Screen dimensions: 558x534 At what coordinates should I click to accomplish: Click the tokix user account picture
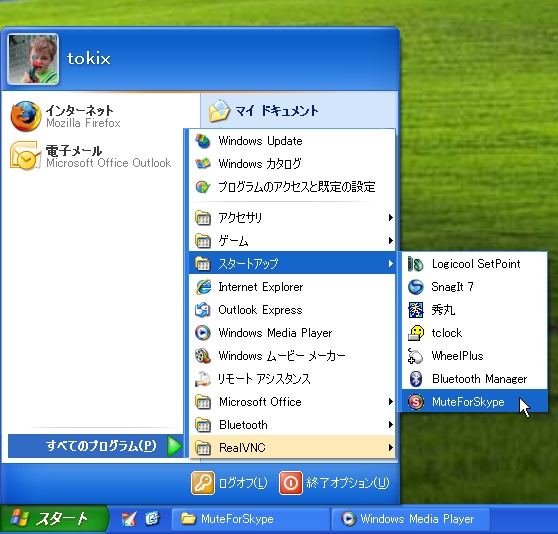33,59
